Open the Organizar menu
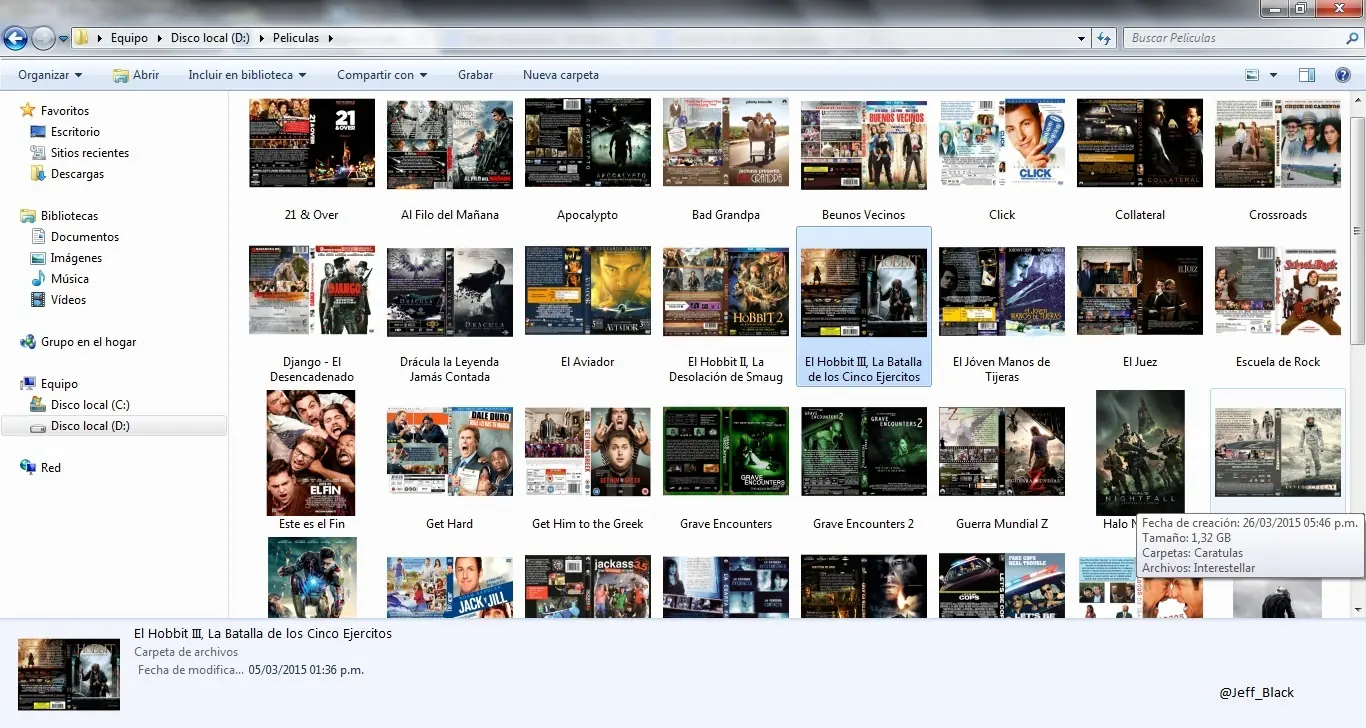 (x=50, y=75)
